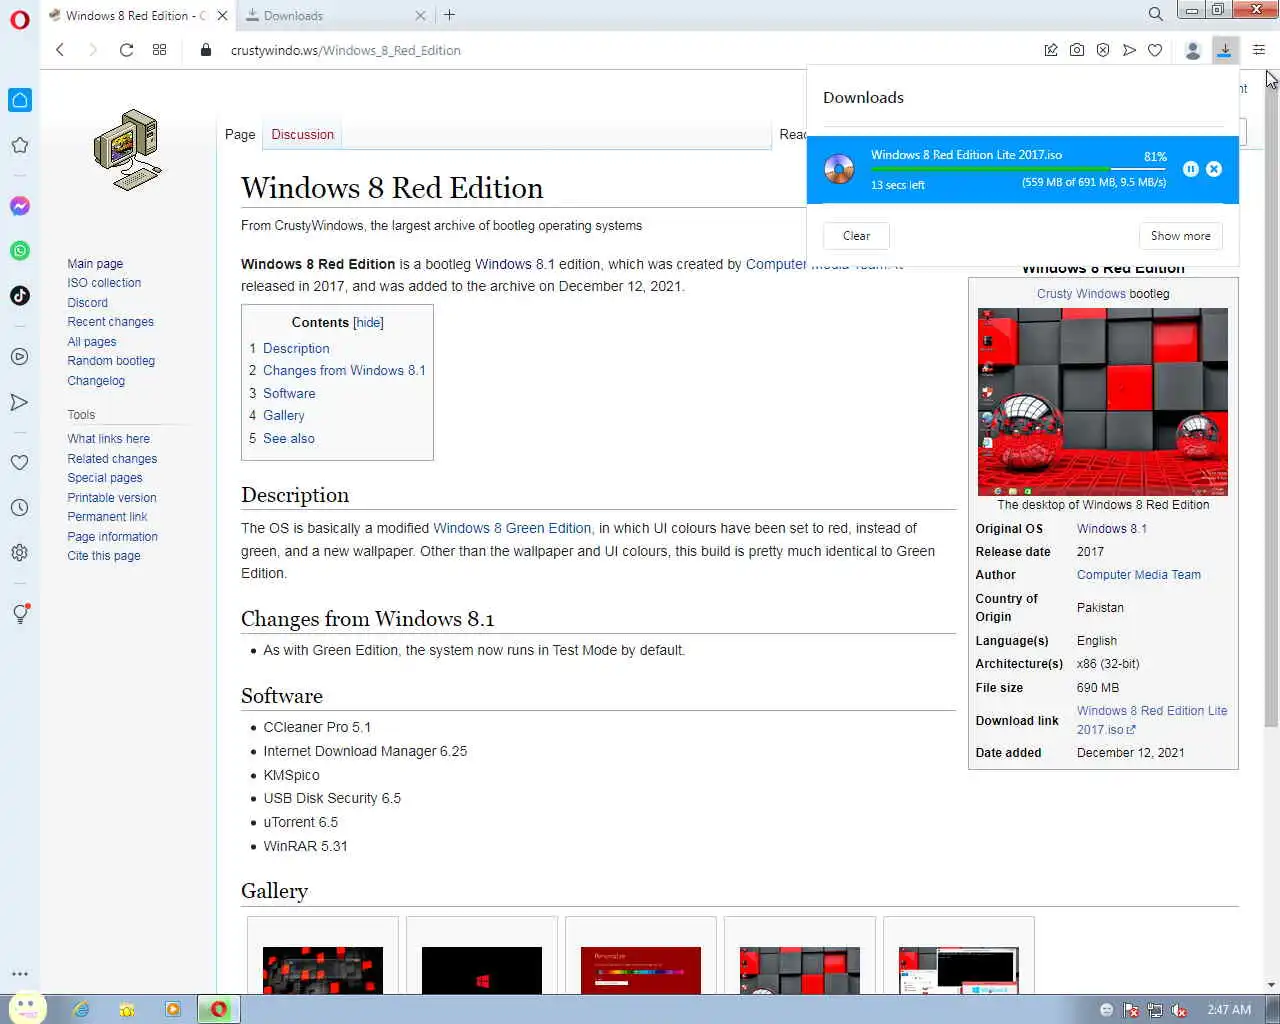This screenshot has width=1280, height=1024.
Task: Open the Opera main menu logo
Action: tap(20, 20)
